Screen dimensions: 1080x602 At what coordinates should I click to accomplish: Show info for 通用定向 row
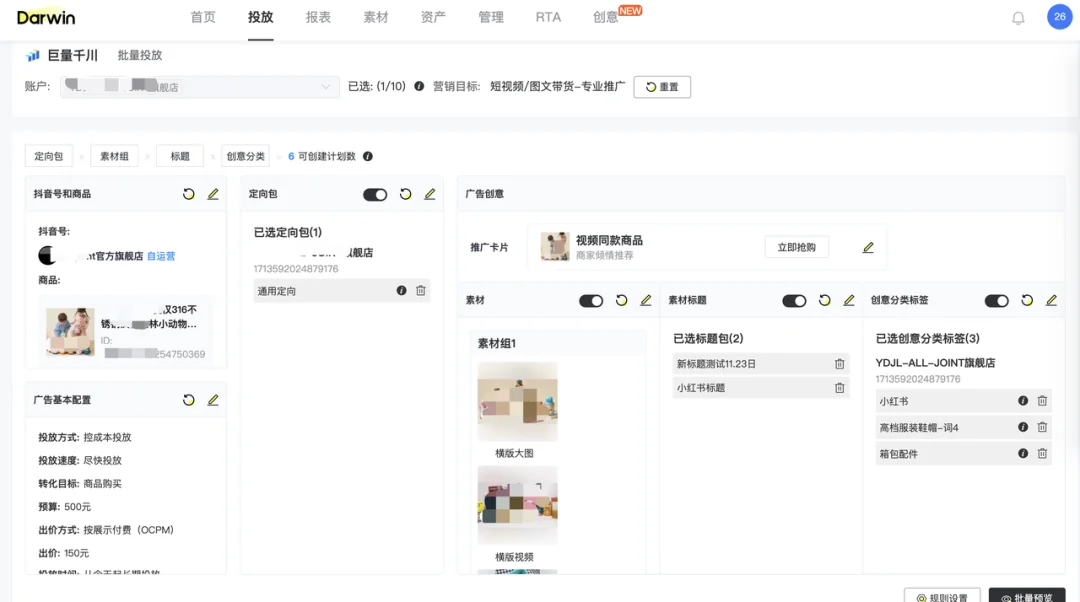[x=402, y=291]
